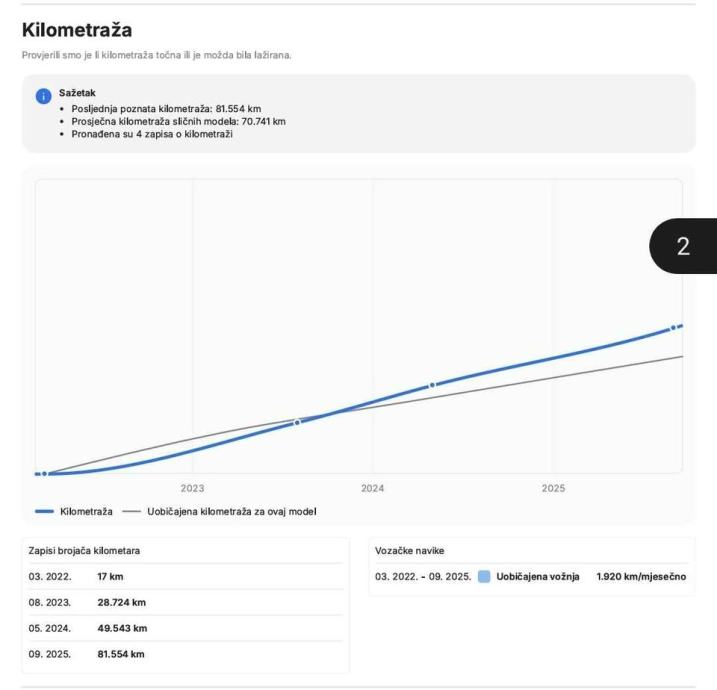
Task: Toggle the Kilometraža legend label
Action: coord(86,511)
